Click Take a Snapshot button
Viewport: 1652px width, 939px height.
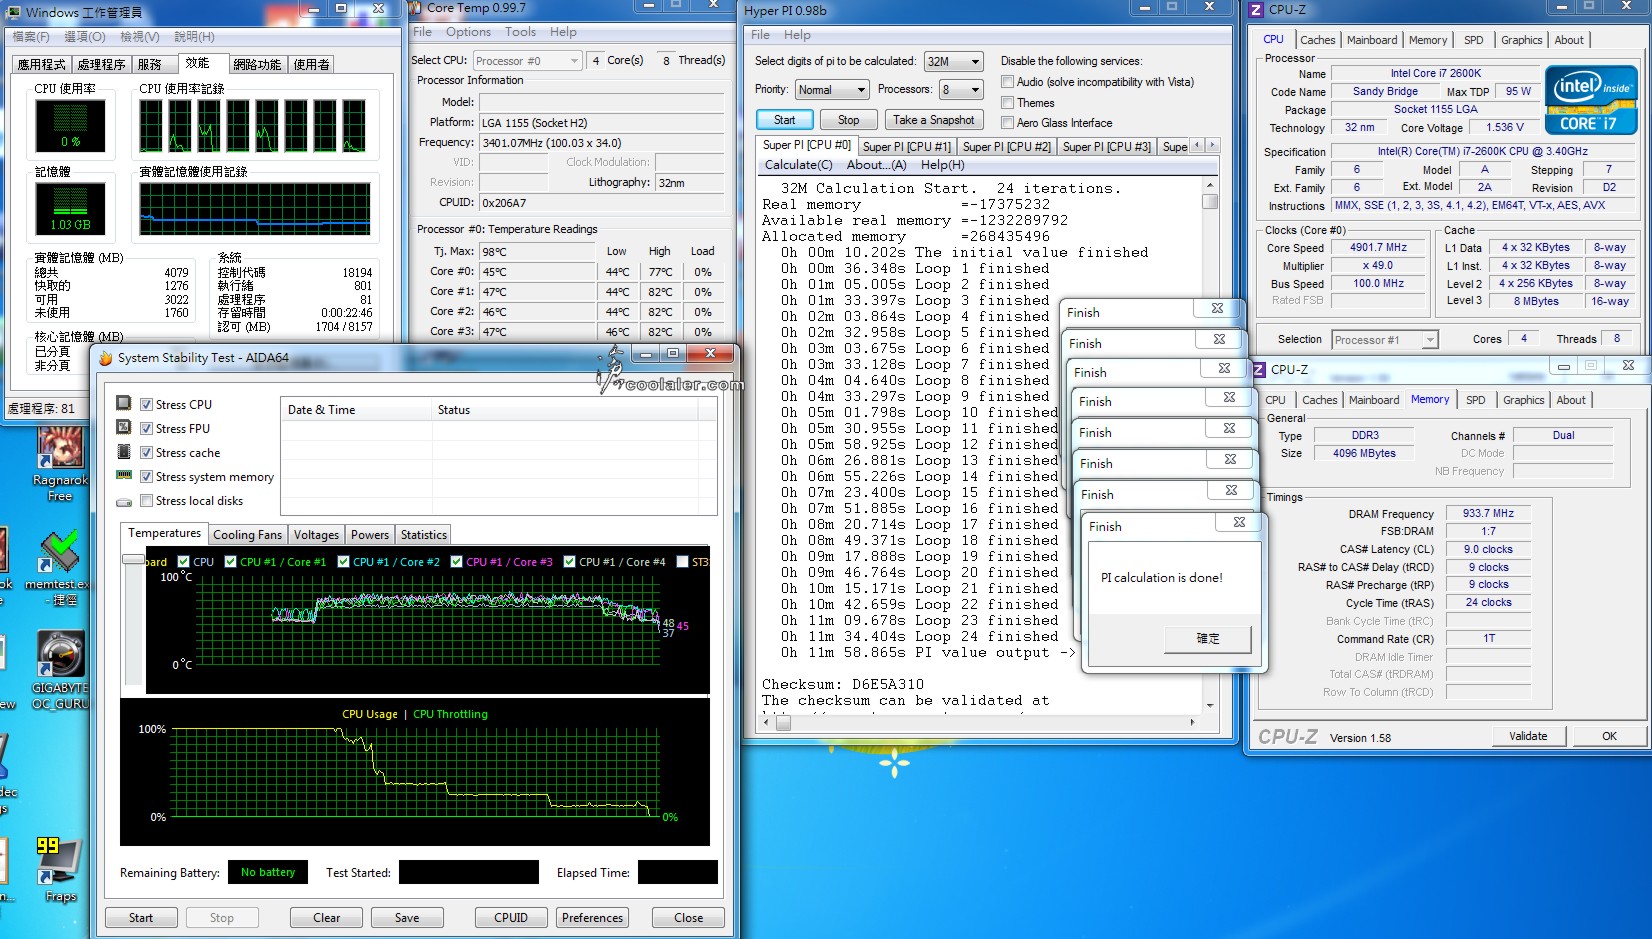click(x=933, y=120)
